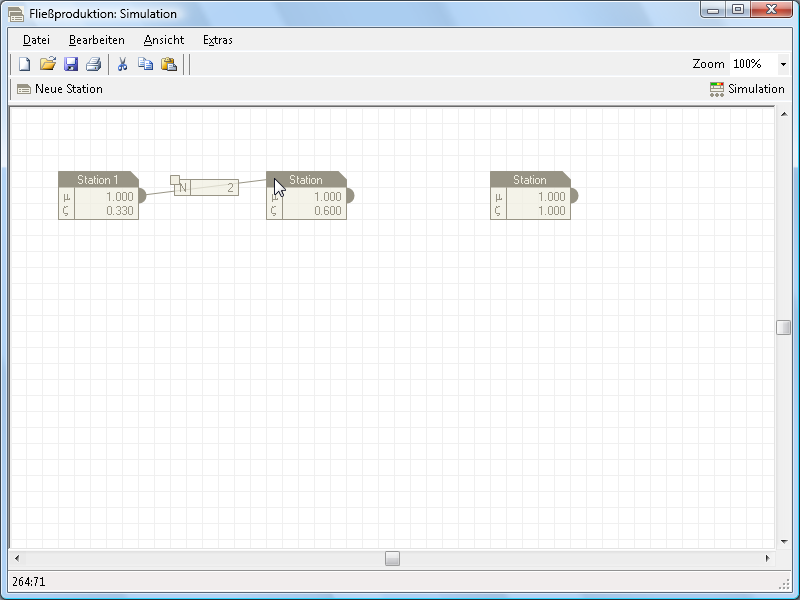Open the Extras menu

[x=218, y=40]
